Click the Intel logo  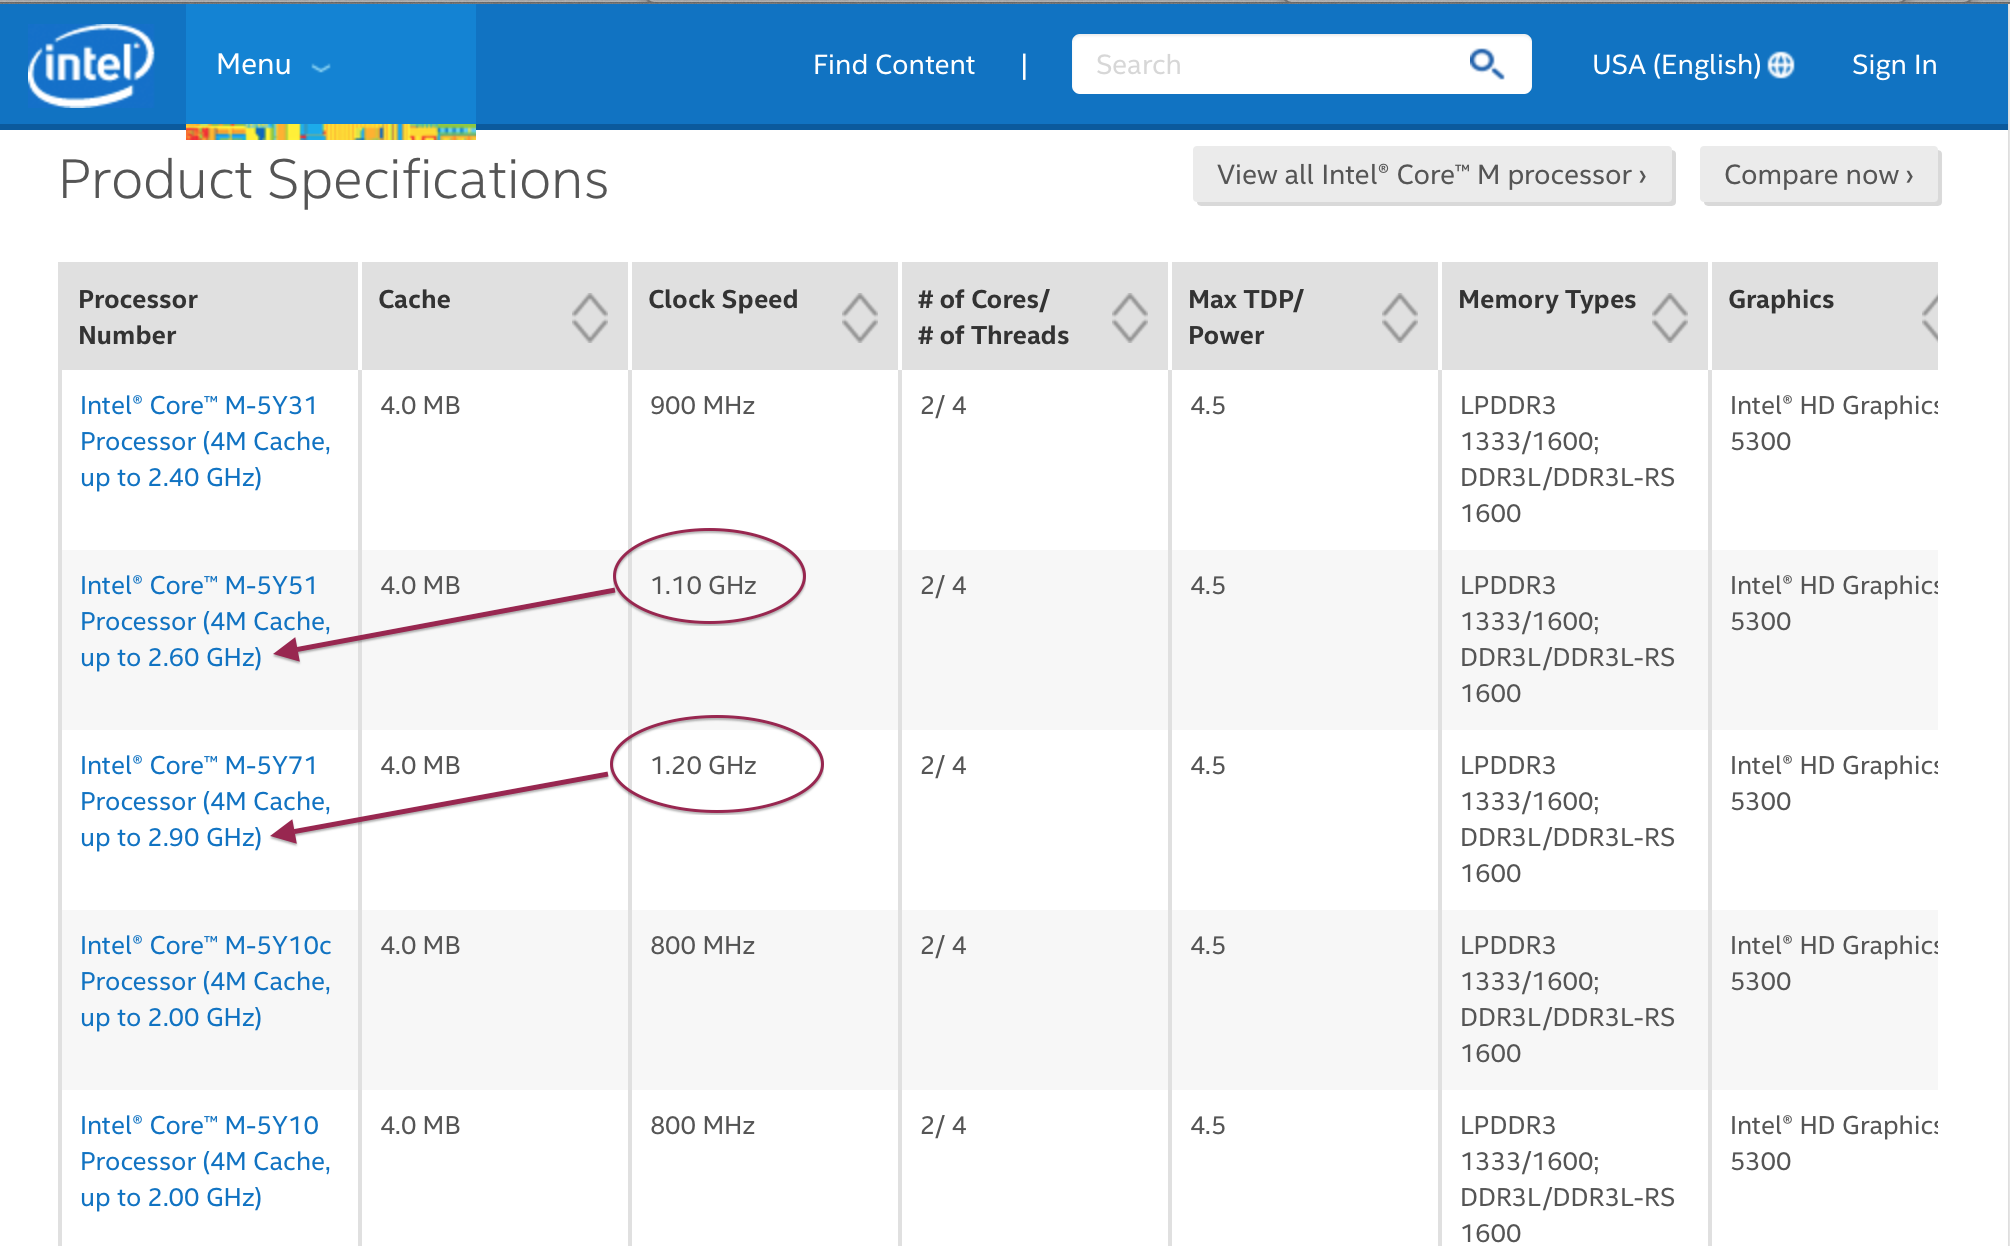point(91,65)
